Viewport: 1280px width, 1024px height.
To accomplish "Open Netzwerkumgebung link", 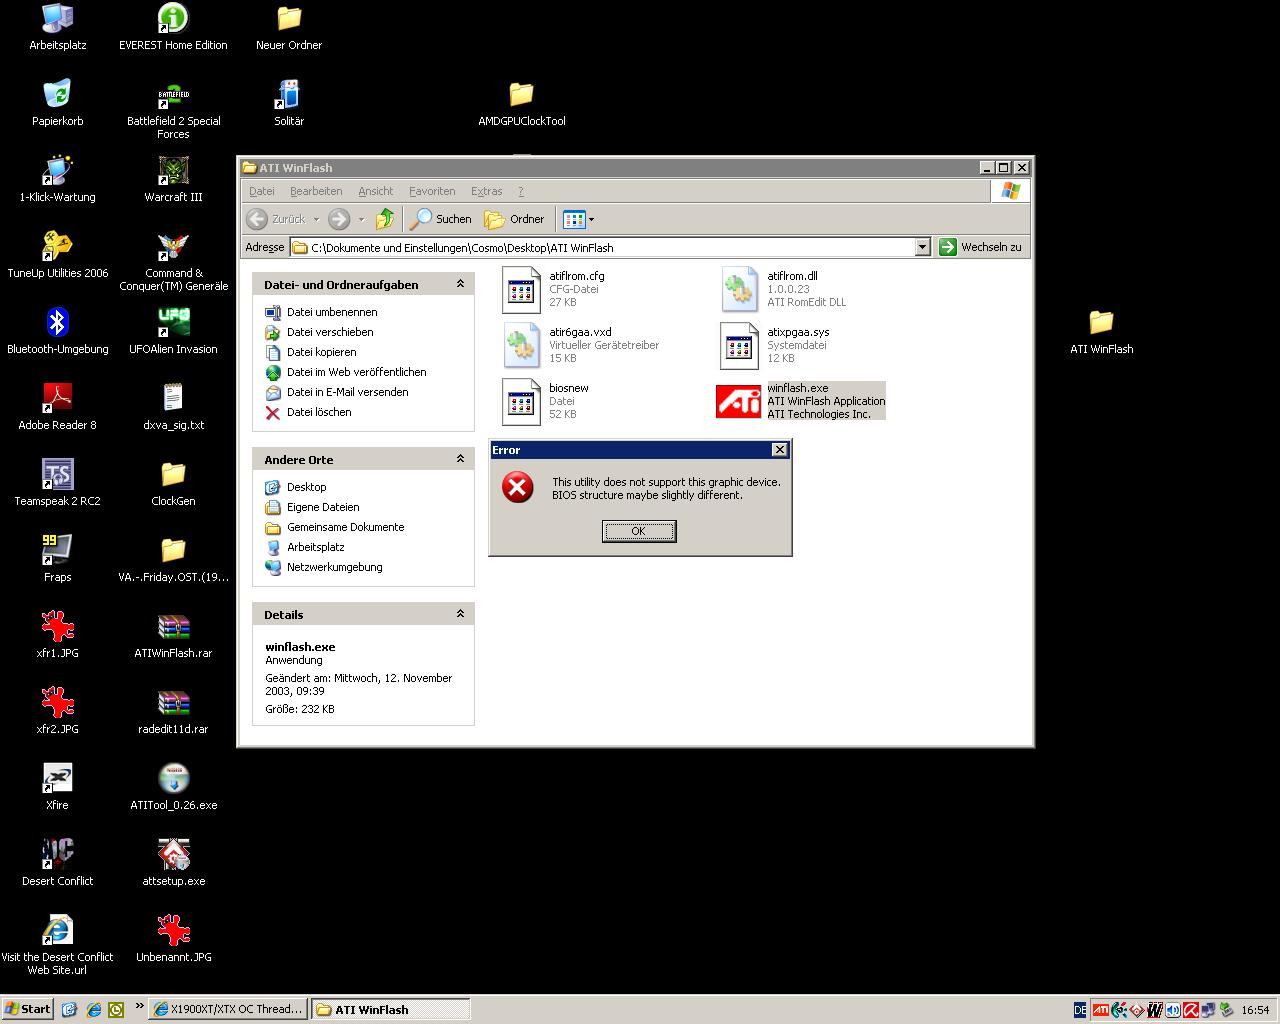I will 334,567.
